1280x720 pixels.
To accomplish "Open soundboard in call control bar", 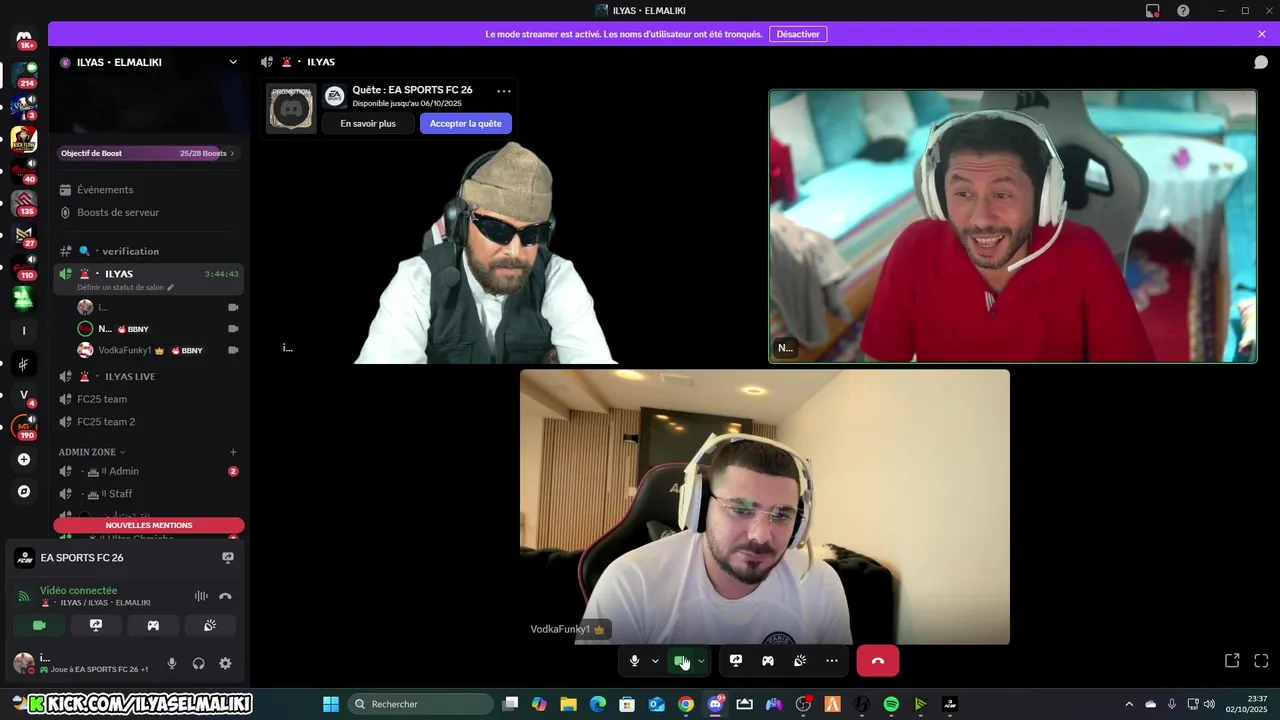I will 800,661.
